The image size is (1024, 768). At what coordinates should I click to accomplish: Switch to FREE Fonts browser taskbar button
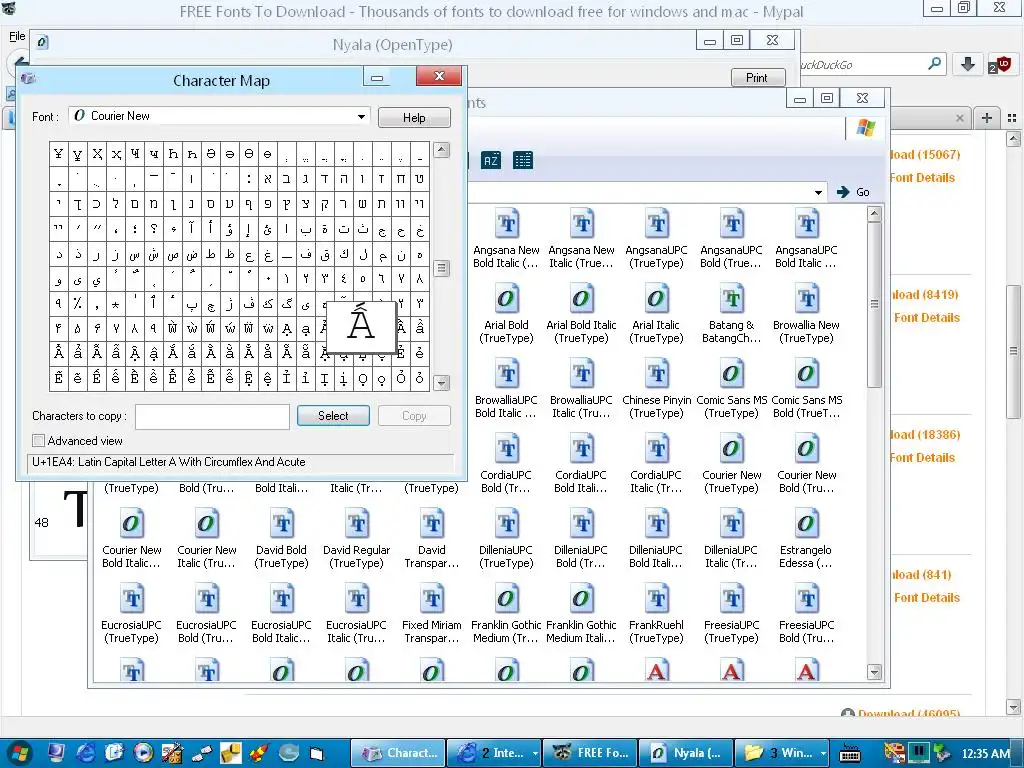590,753
